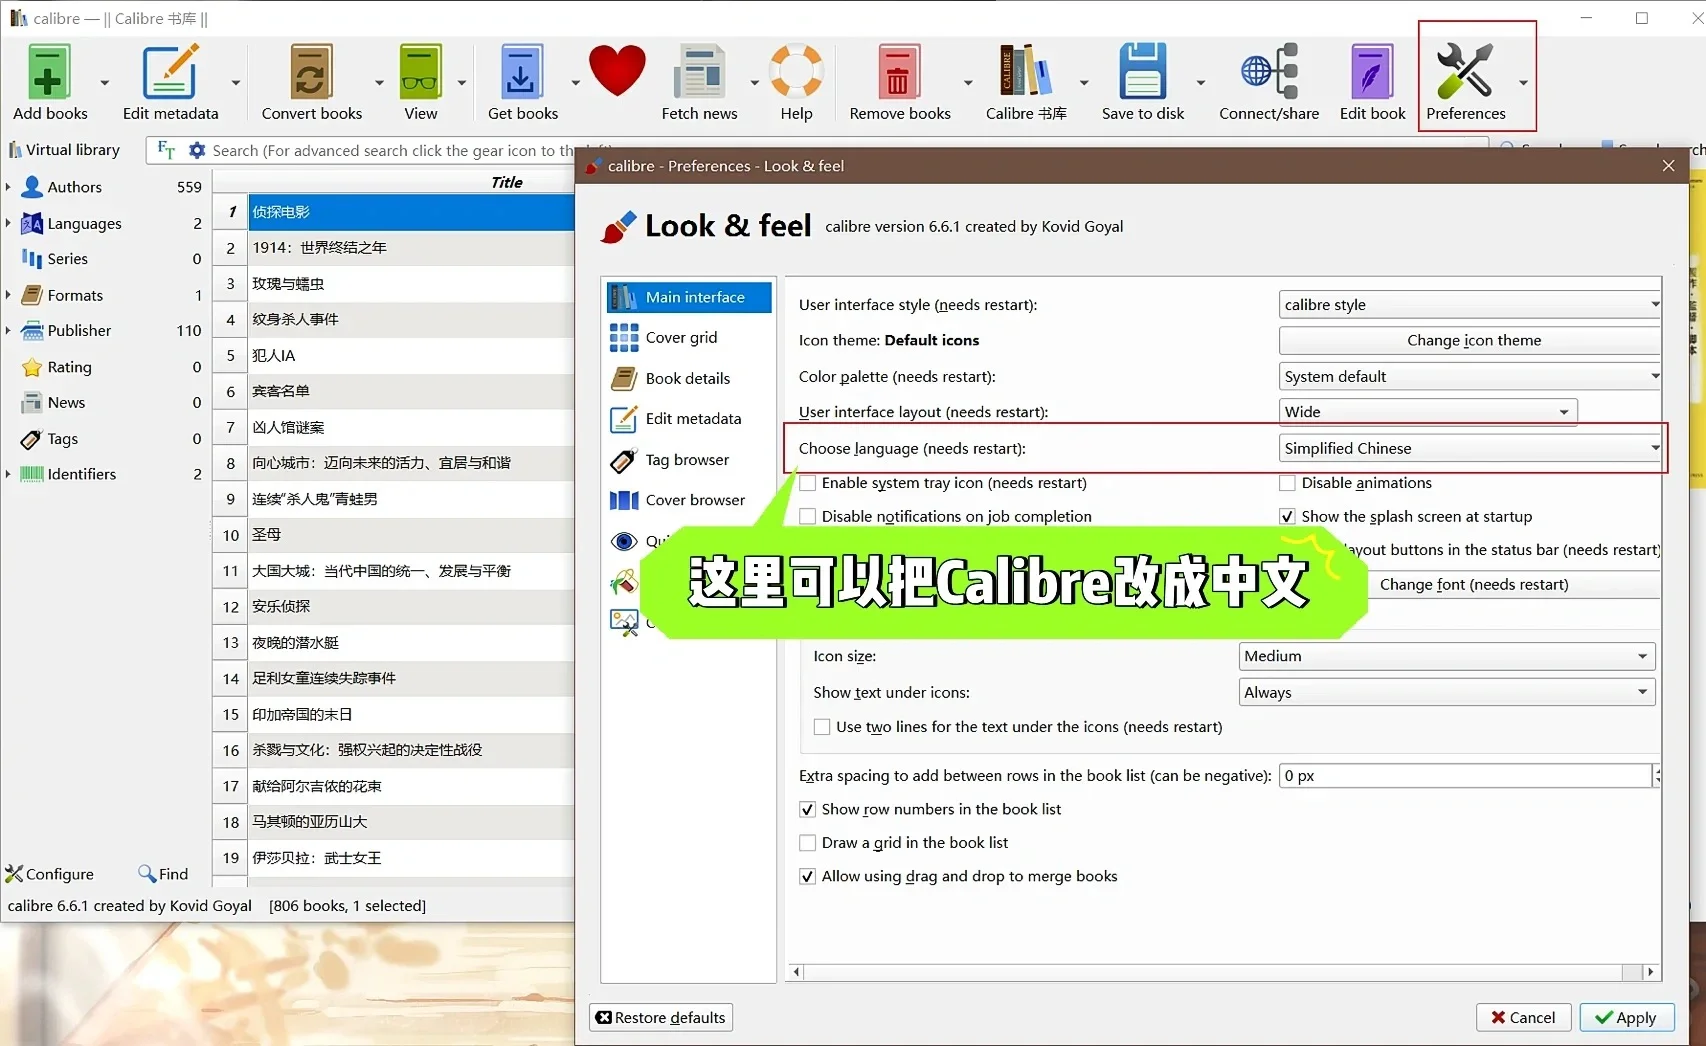The height and width of the screenshot is (1046, 1706).
Task: Click the Change icon theme button
Action: pyautogui.click(x=1472, y=341)
